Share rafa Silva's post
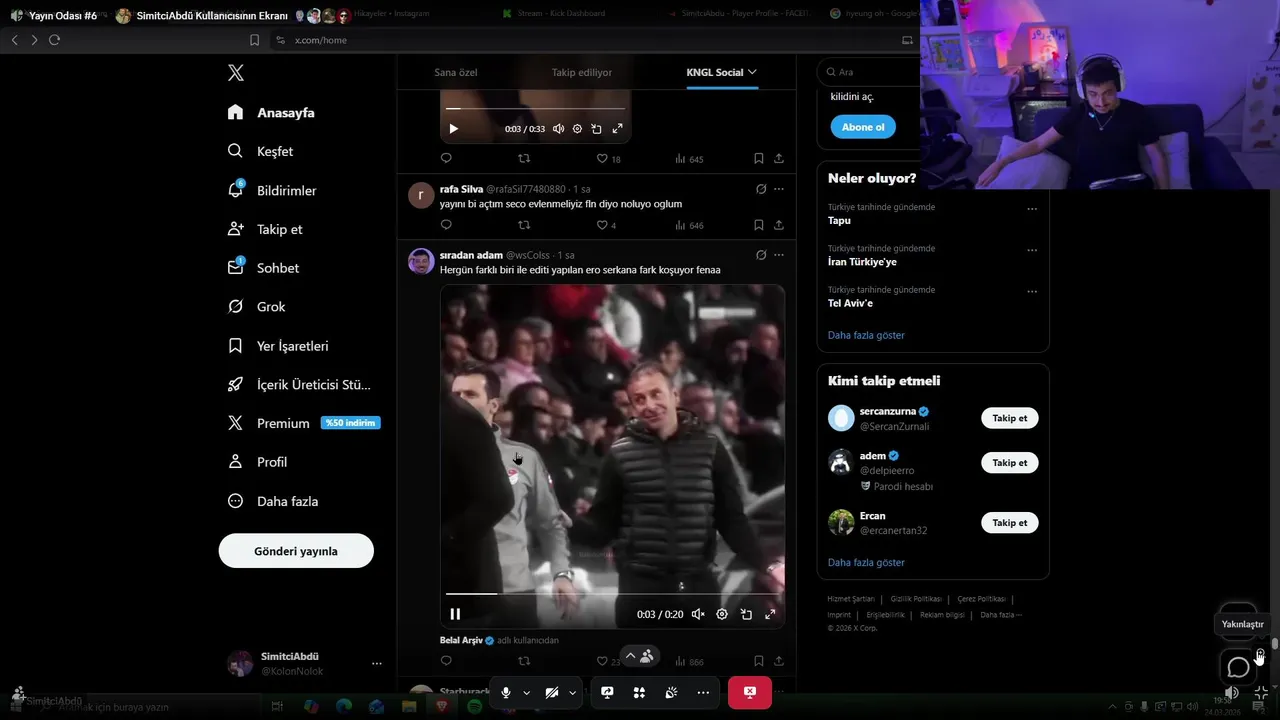 779,225
